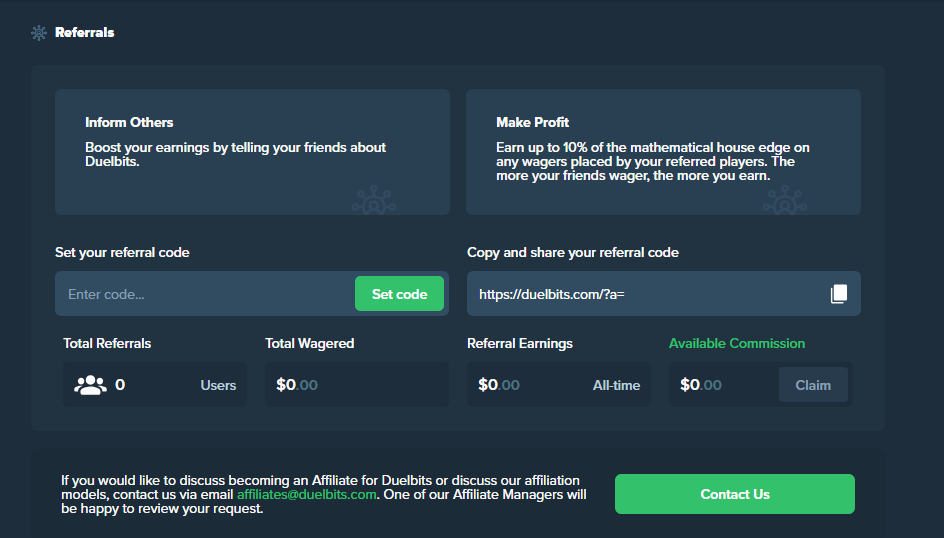
Task: Click the Referrals page title
Action: coord(85,33)
